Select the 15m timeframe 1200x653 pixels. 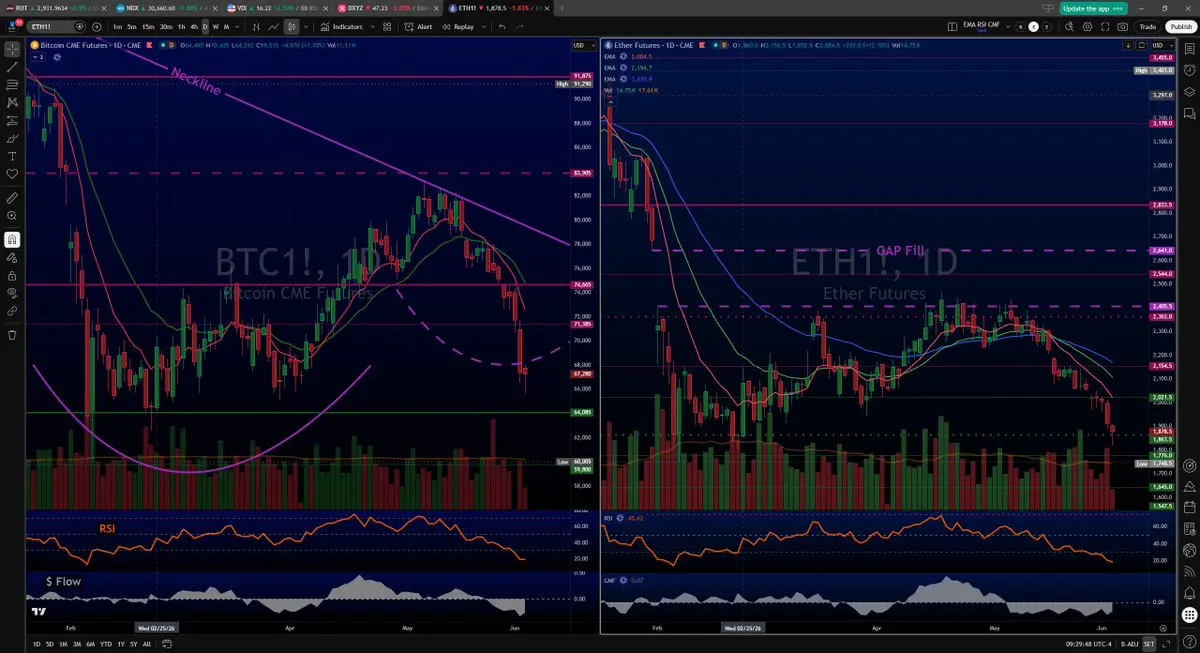pyautogui.click(x=148, y=26)
